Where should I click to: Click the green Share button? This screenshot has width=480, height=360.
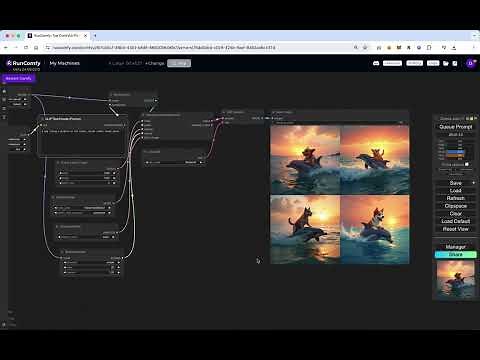[455, 254]
